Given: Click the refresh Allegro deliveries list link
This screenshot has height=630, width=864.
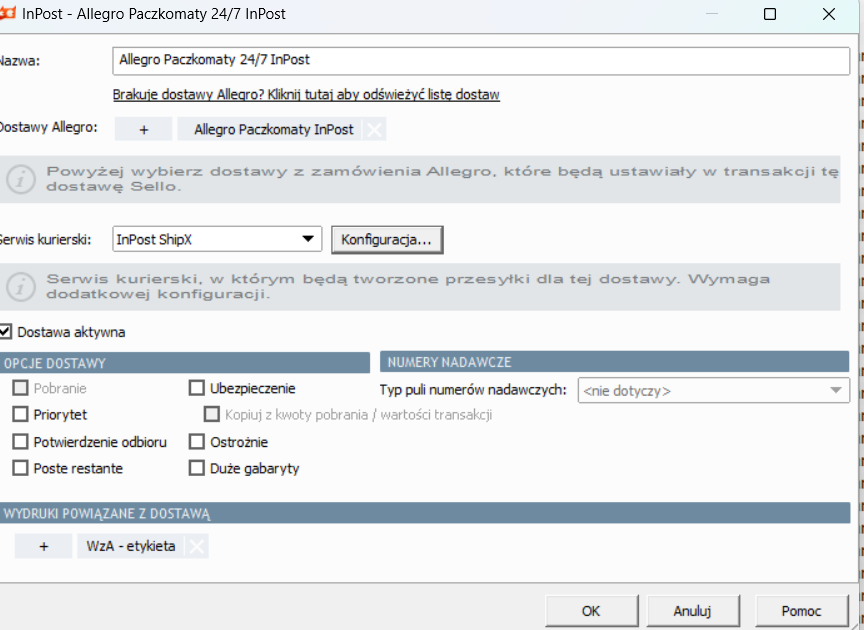Looking at the screenshot, I should point(306,95).
